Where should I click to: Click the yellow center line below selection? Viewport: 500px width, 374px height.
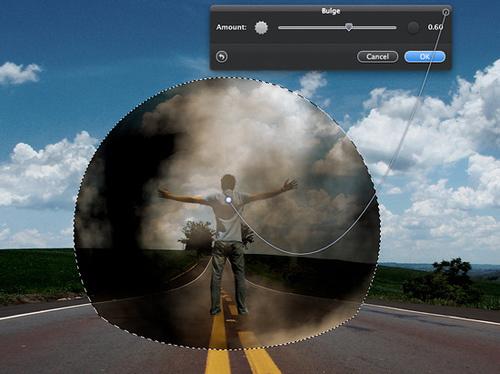click(x=217, y=362)
